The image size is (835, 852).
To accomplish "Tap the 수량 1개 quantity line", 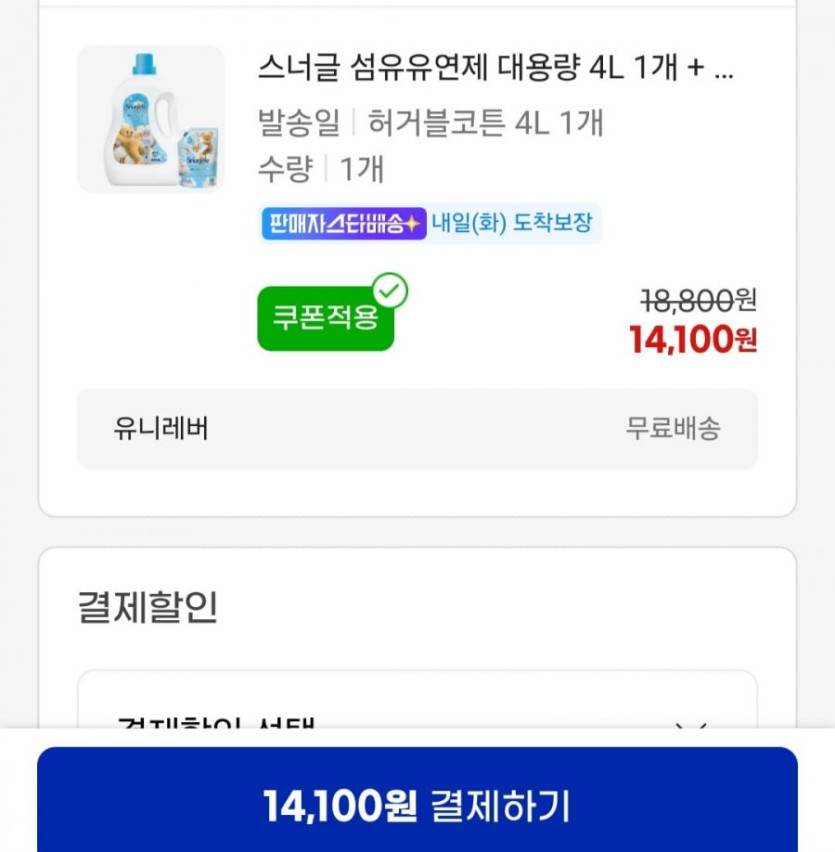I will coord(320,169).
